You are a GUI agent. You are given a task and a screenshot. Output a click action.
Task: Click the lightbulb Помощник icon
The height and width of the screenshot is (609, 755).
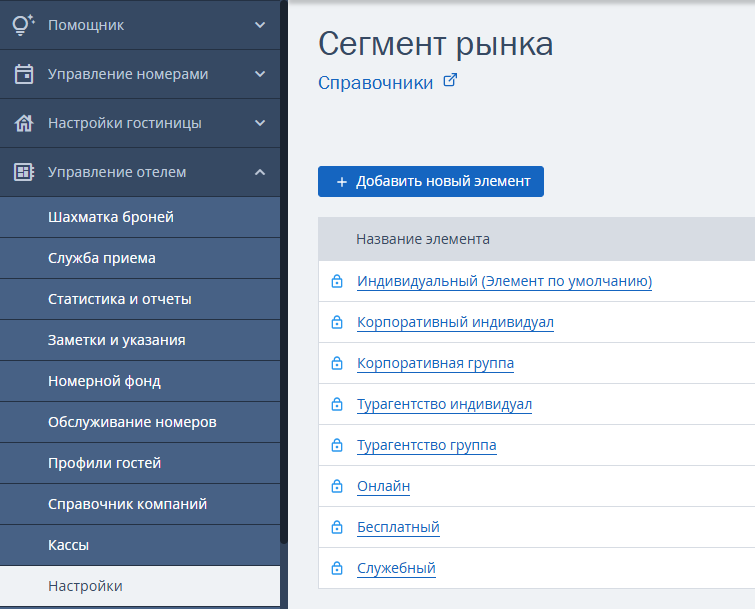(x=24, y=25)
